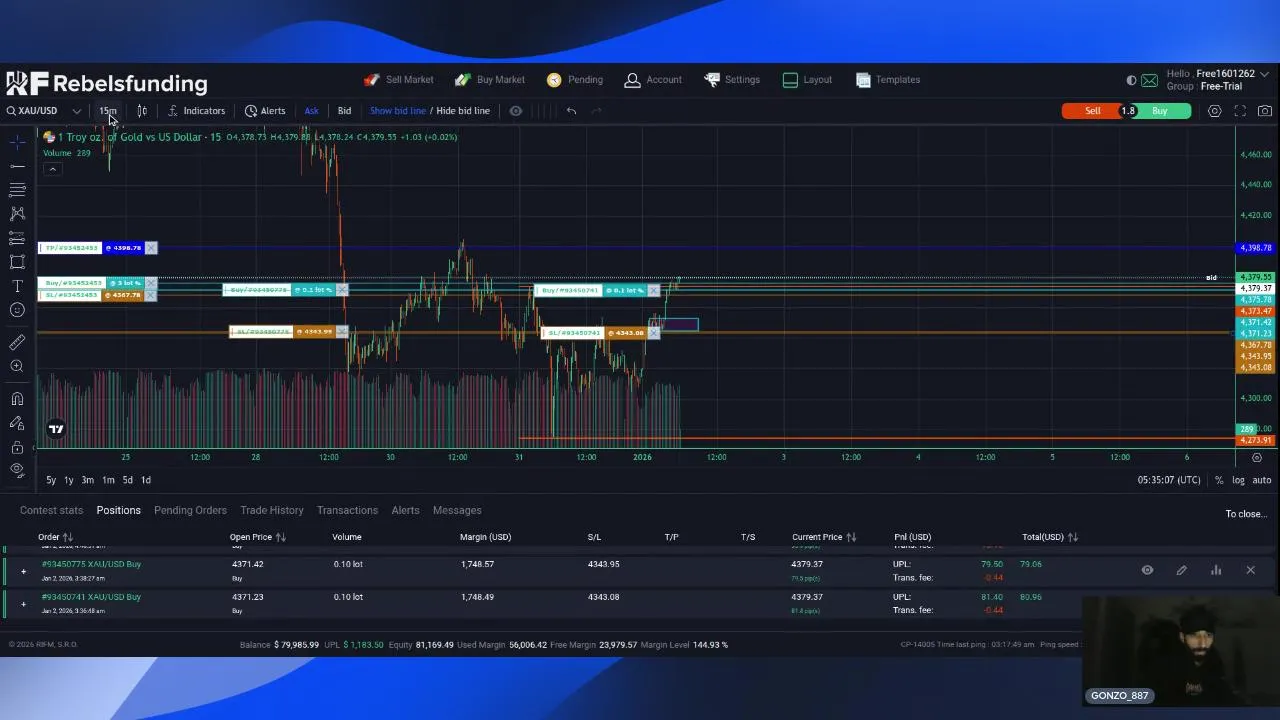Open the chart patterns tool
The image size is (1280, 720).
[x=17, y=213]
